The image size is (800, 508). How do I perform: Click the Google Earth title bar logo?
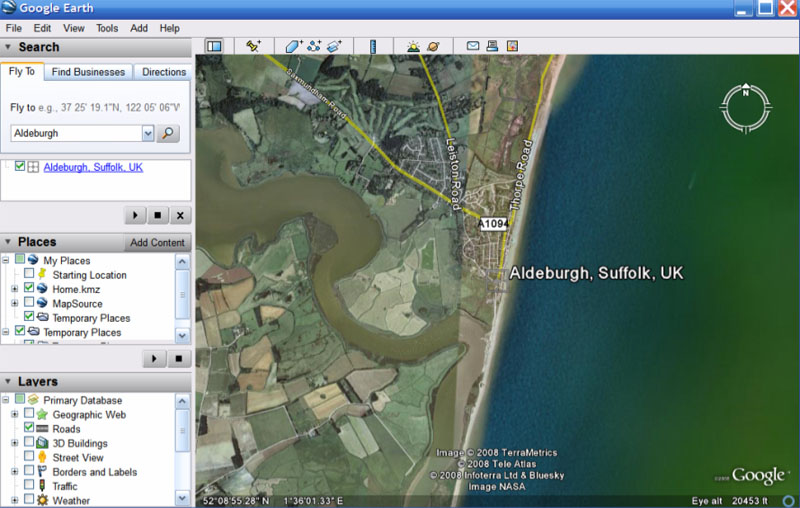pyautogui.click(x=9, y=8)
